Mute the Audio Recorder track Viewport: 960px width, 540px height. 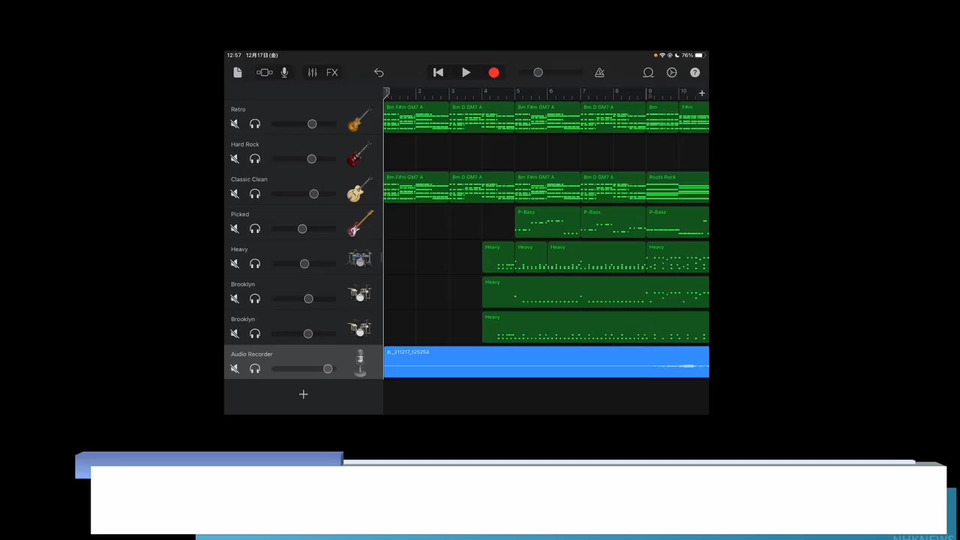[235, 369]
